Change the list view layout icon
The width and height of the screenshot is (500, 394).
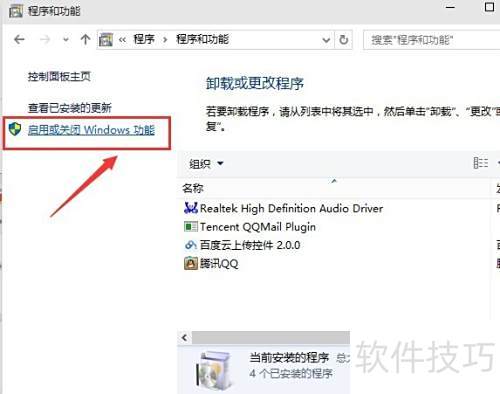point(481,163)
